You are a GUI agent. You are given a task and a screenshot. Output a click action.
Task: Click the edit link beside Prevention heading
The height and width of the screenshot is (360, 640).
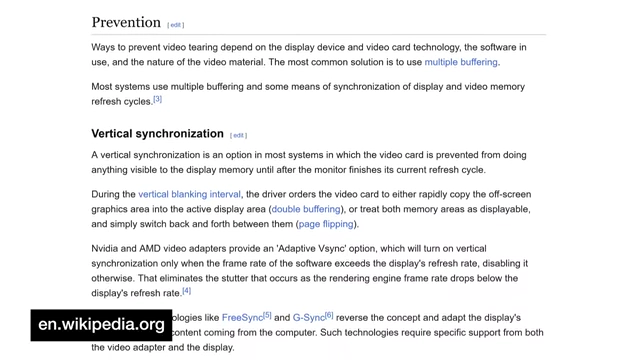click(x=176, y=25)
